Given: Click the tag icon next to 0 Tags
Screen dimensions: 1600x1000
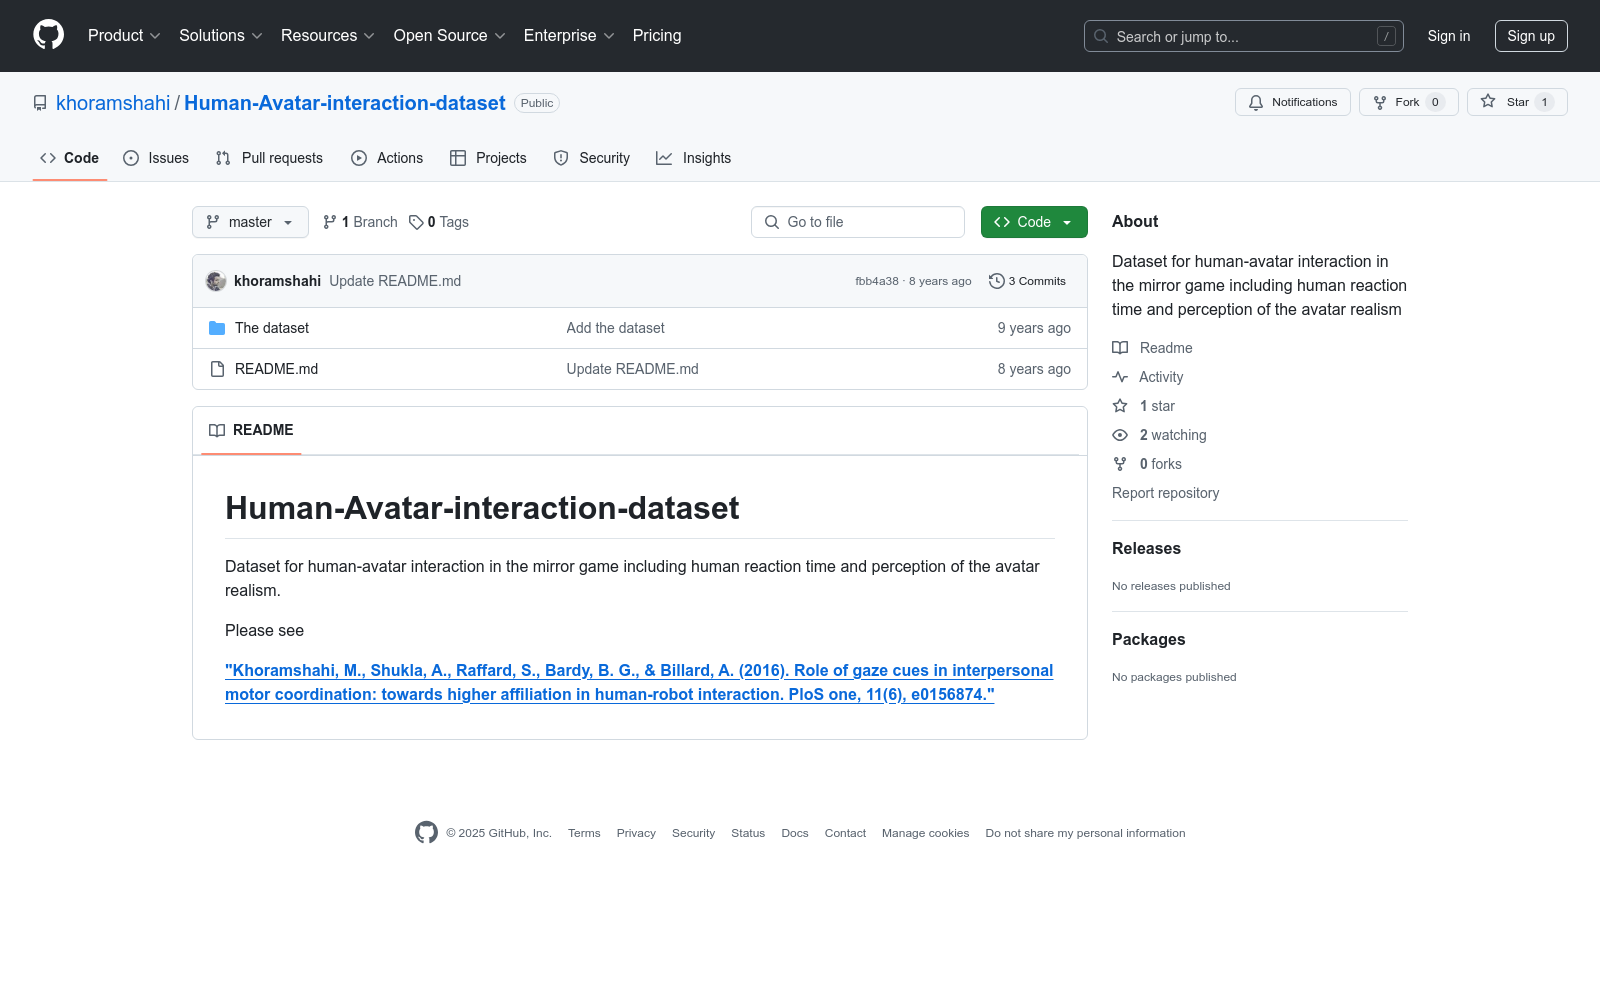Looking at the screenshot, I should tap(416, 222).
